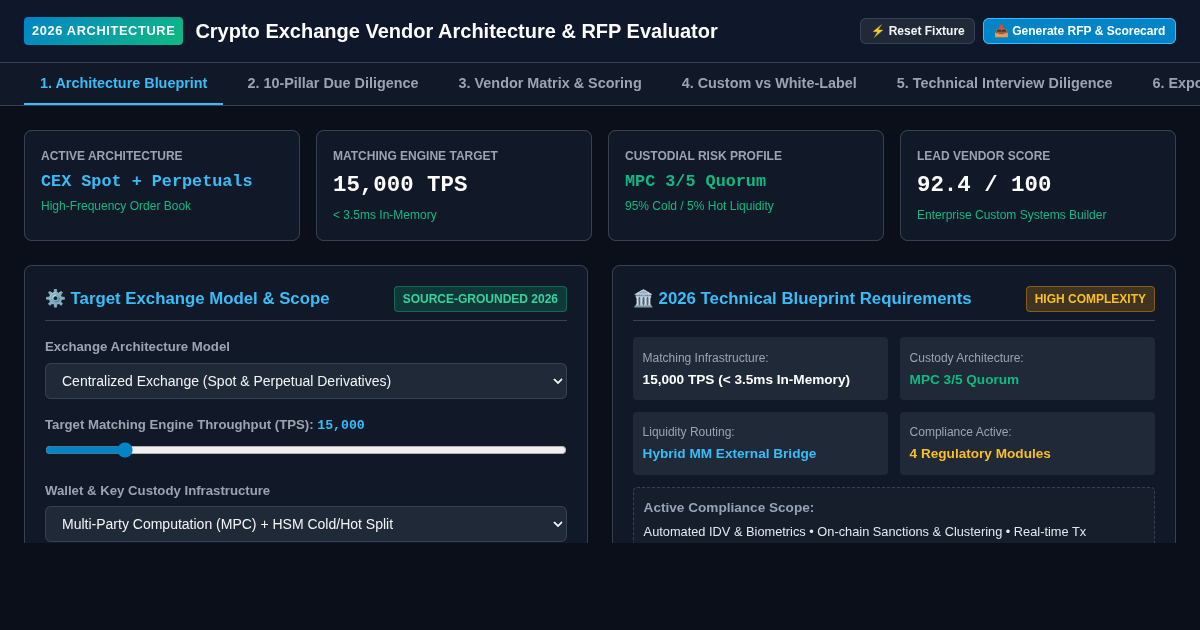
Task: Select the Matching Engine Target card
Action: 454,185
